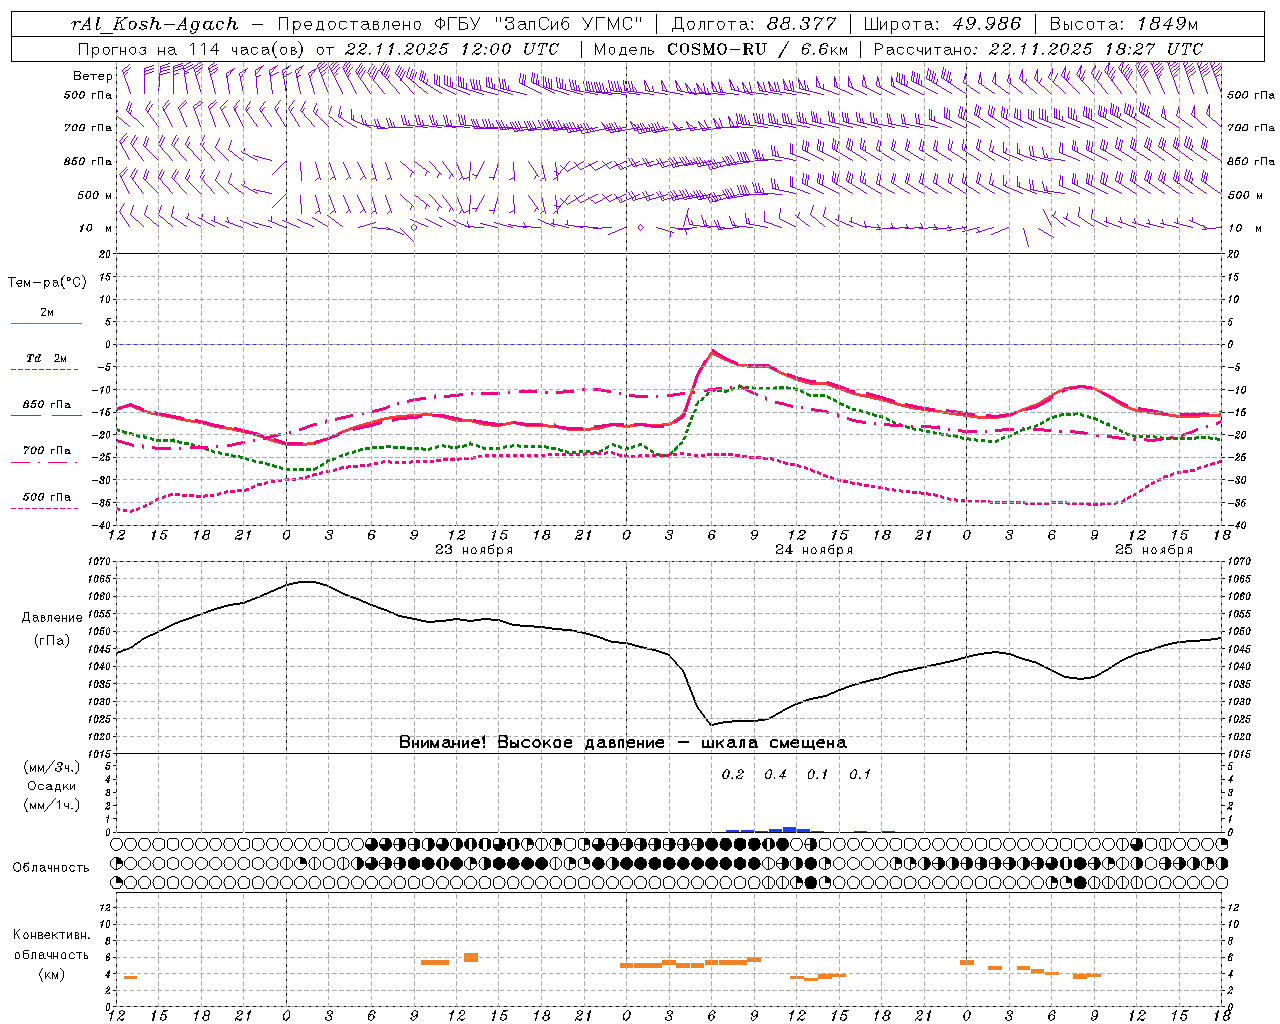Click the 24 ноября date label
This screenshot has height=1024, width=1280.
[813, 550]
